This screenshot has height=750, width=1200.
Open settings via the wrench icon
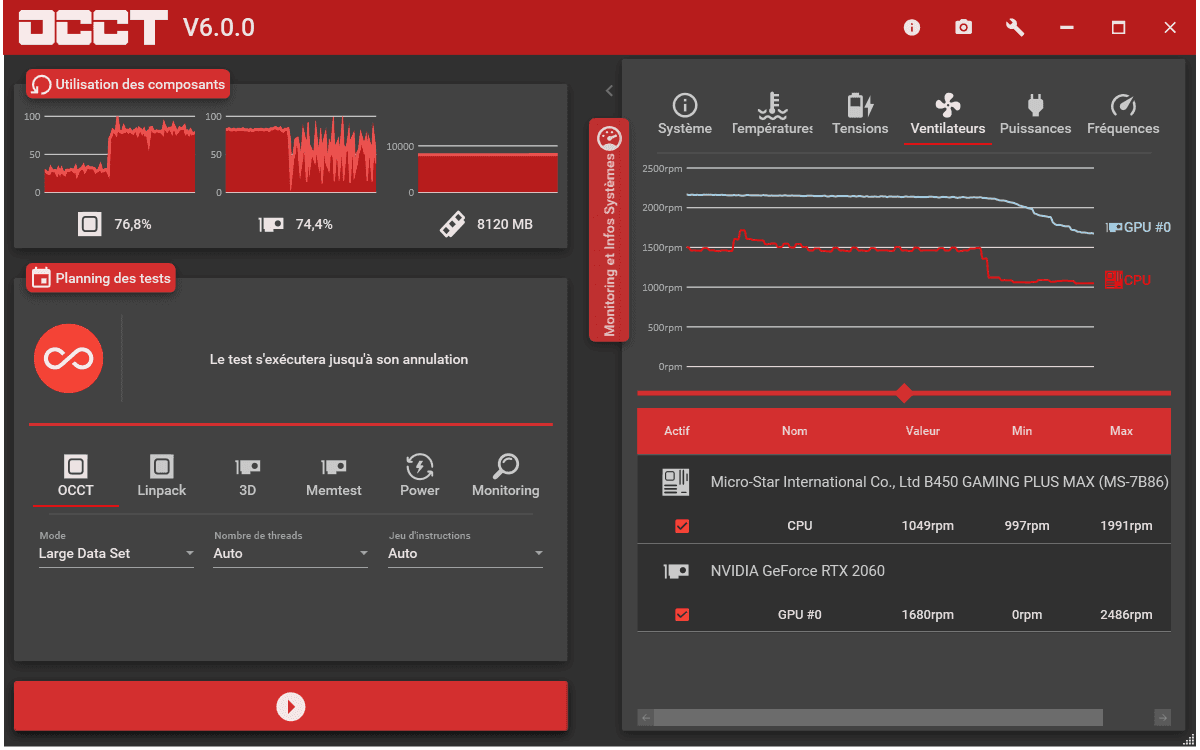pyautogui.click(x=1015, y=28)
